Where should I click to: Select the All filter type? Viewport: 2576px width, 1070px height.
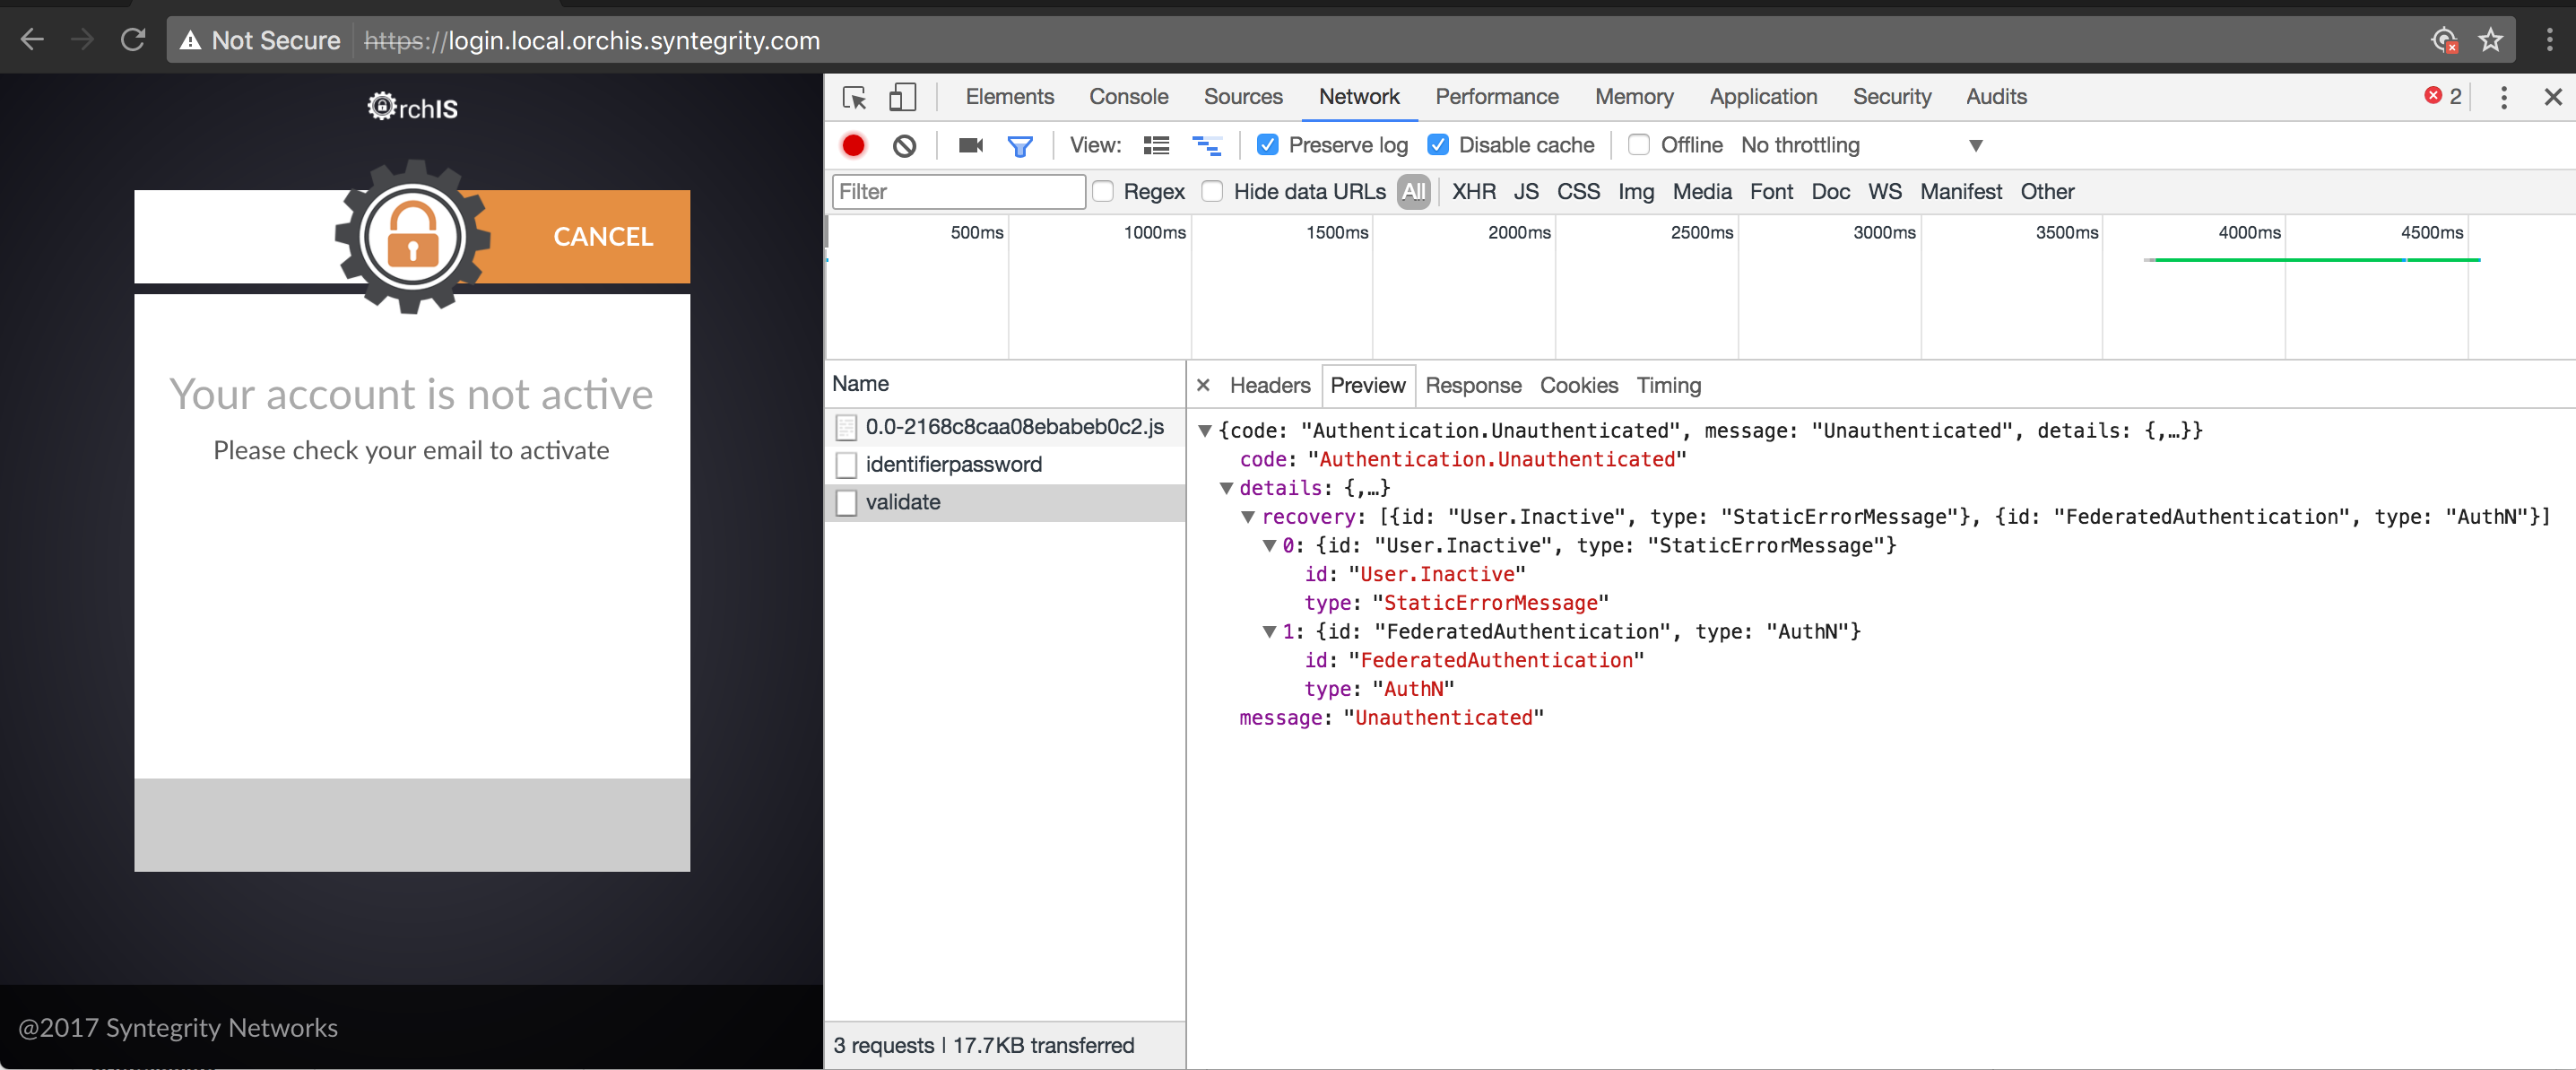point(1413,191)
